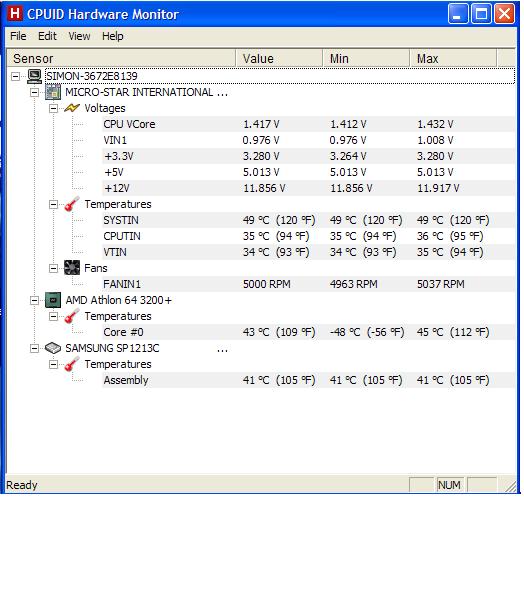Viewport: 524px width, 597px height.
Task: Click the SAMSUNG SP1213C hard drive icon
Action: pos(53,348)
